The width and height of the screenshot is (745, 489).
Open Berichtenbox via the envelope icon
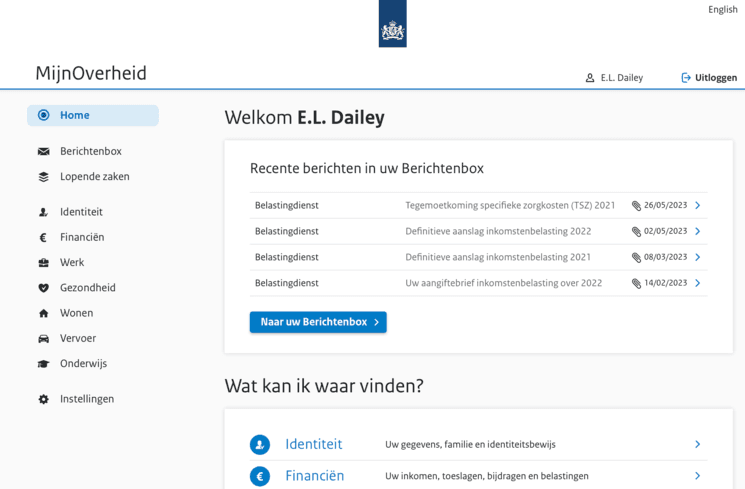pyautogui.click(x=43, y=152)
